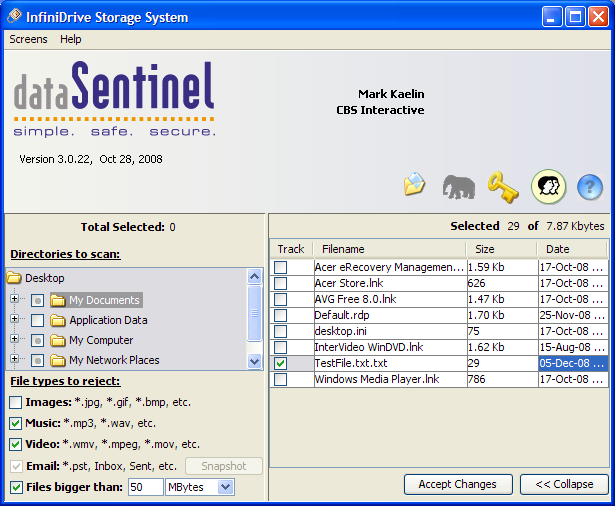Select the TestFile.txt.txt filename

[x=351, y=363]
